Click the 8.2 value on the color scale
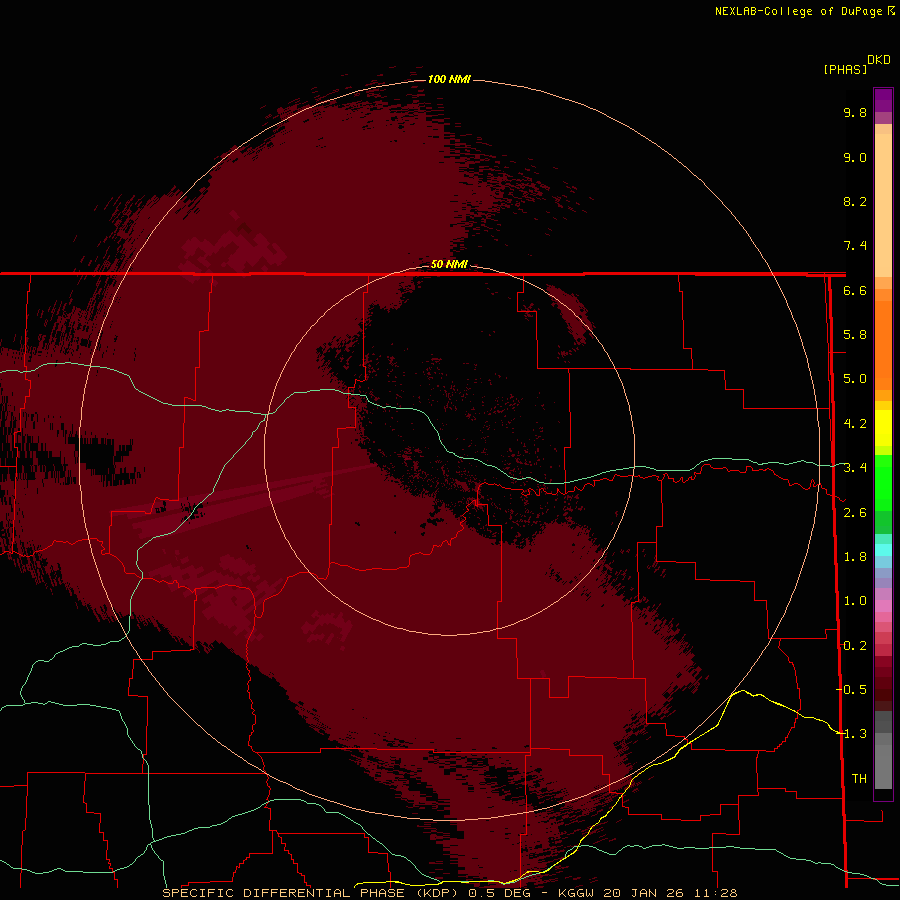This screenshot has height=900, width=900. tap(855, 201)
